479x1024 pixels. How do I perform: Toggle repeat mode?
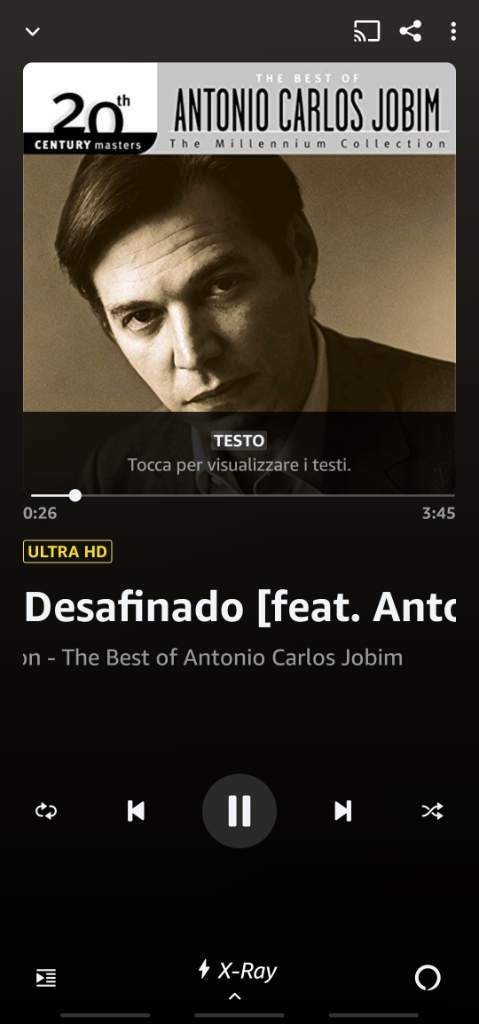point(46,811)
